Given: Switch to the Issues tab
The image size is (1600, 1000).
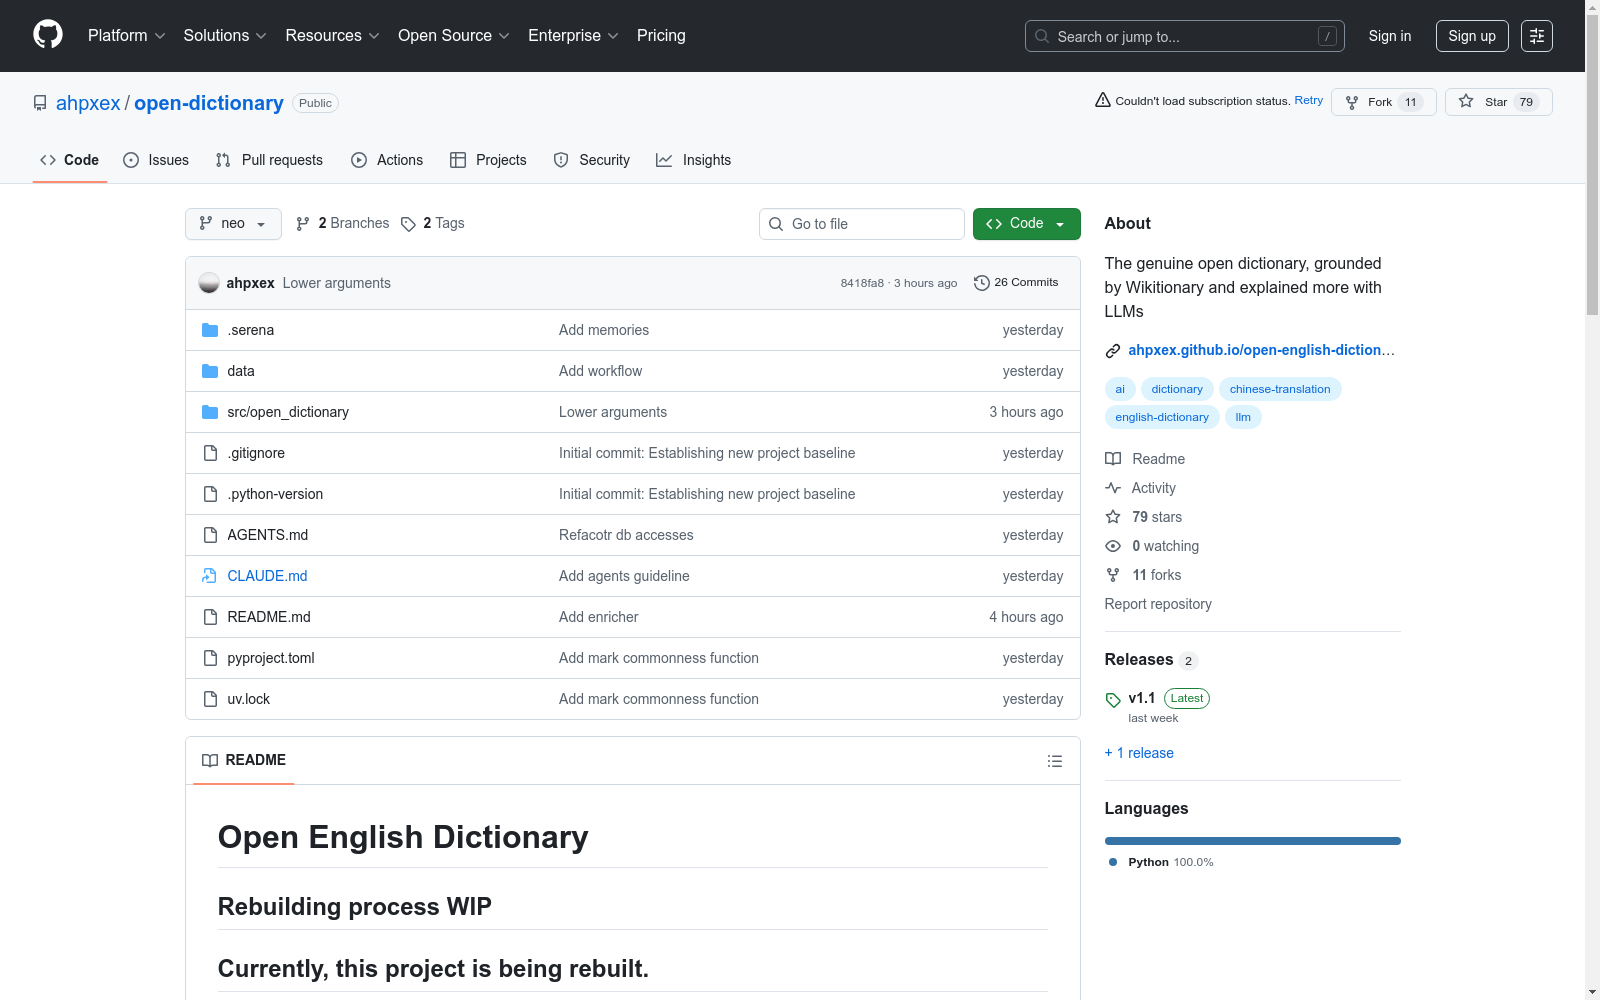Looking at the screenshot, I should coord(156,160).
